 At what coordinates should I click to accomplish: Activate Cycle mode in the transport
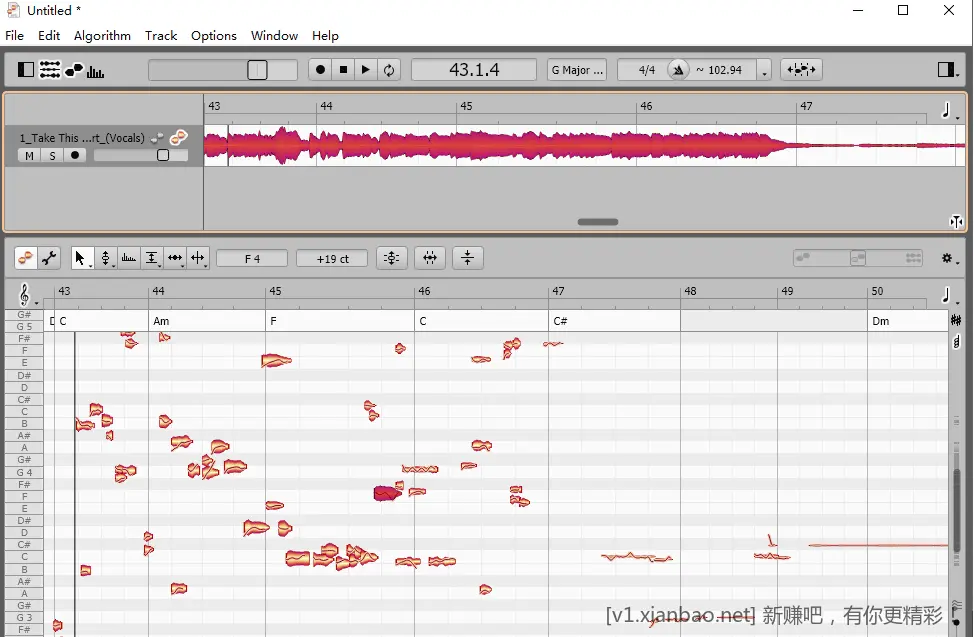coord(388,69)
